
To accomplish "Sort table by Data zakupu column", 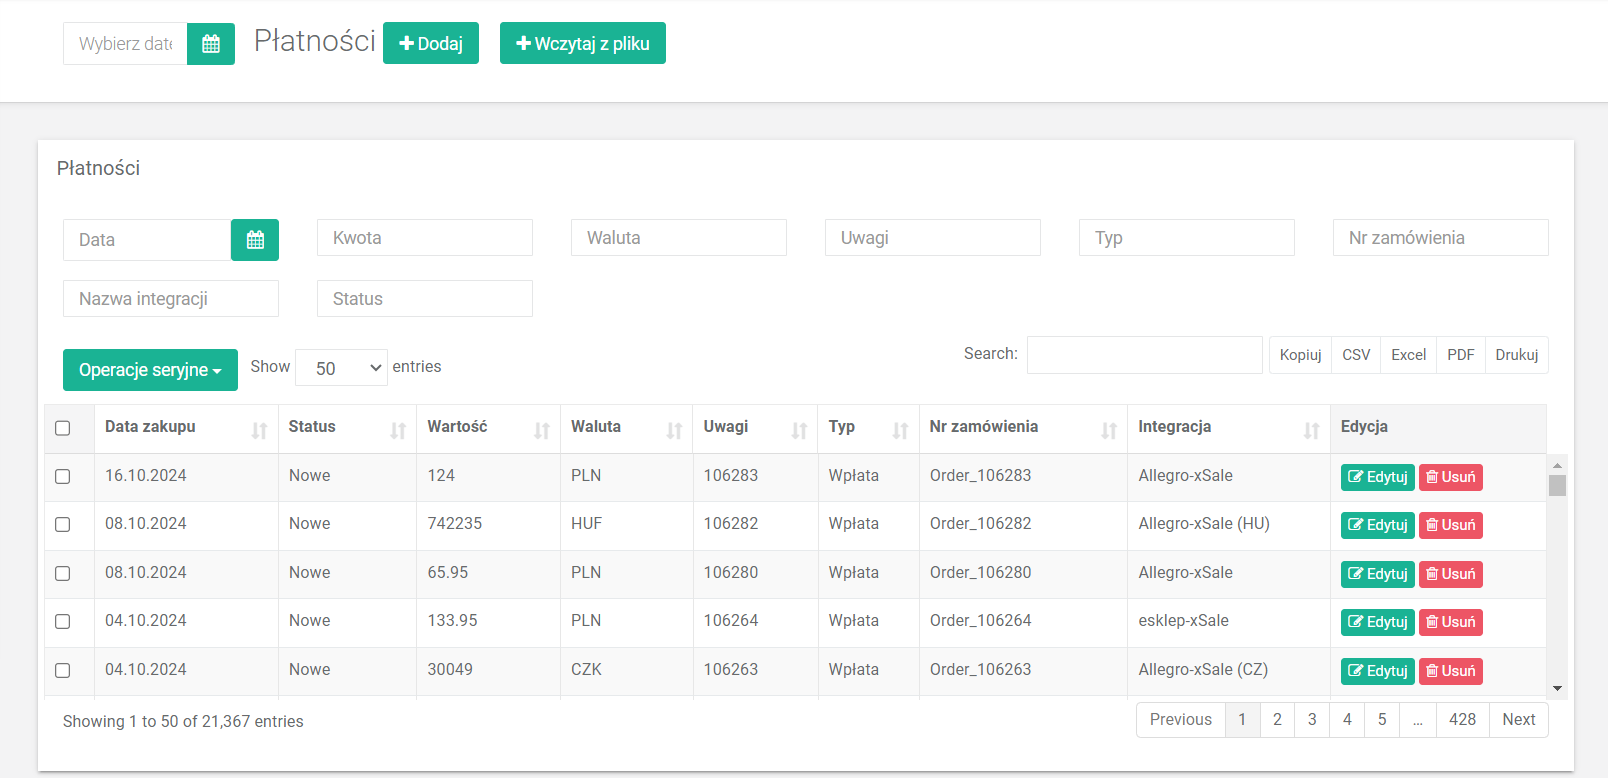I will 259,430.
